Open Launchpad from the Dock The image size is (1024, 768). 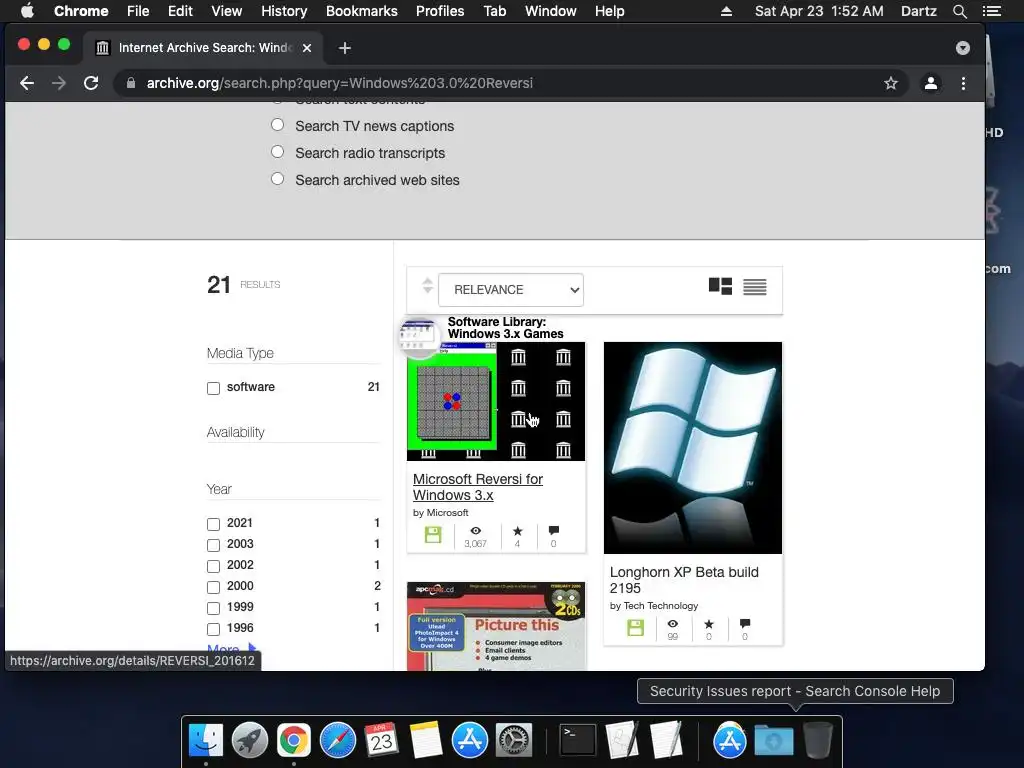(x=249, y=740)
